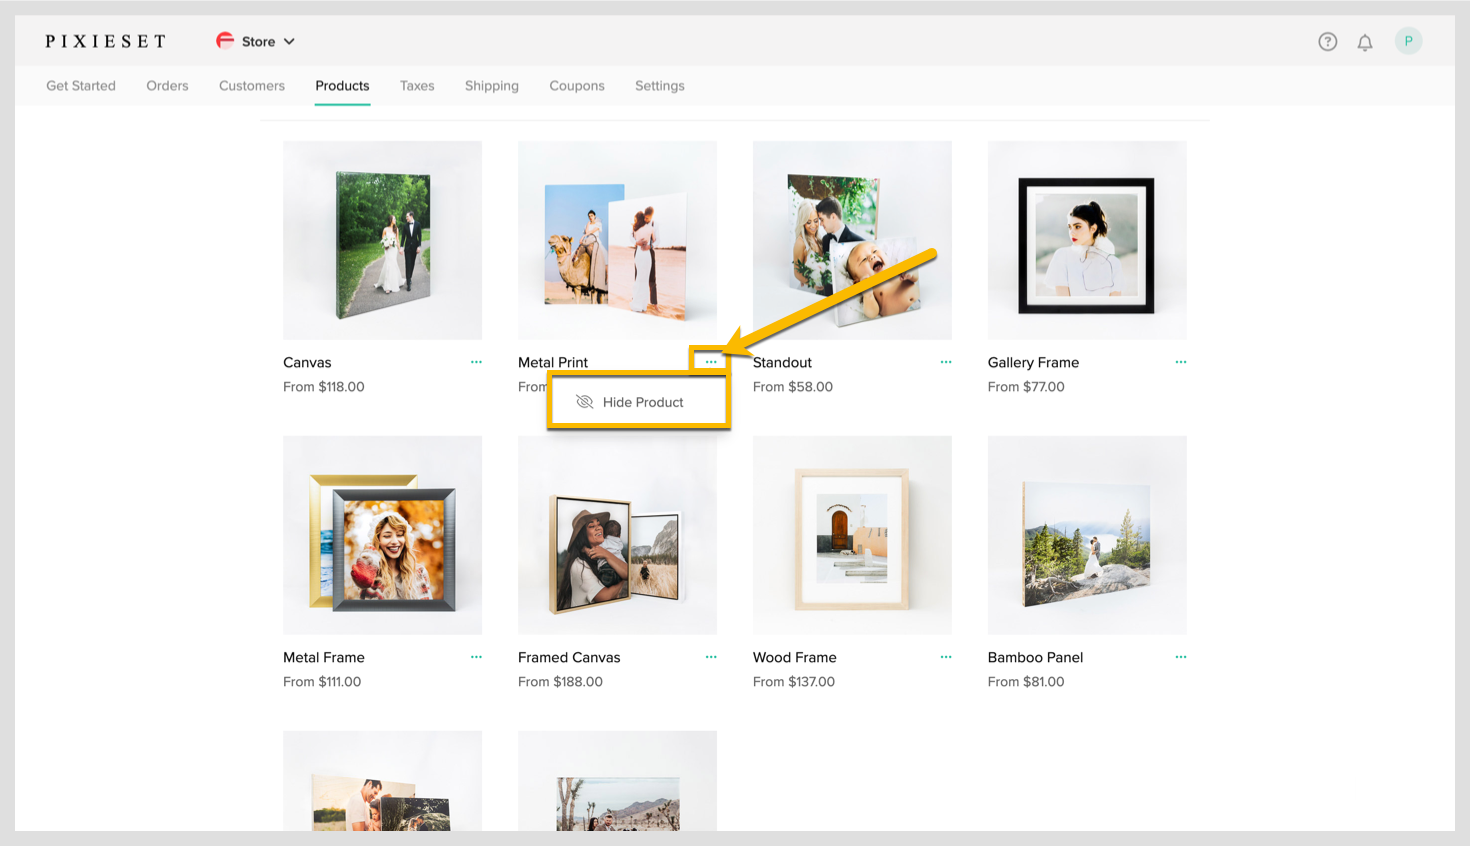1470x846 pixels.
Task: Open the three-dot menu for Wood Frame
Action: tap(946, 657)
